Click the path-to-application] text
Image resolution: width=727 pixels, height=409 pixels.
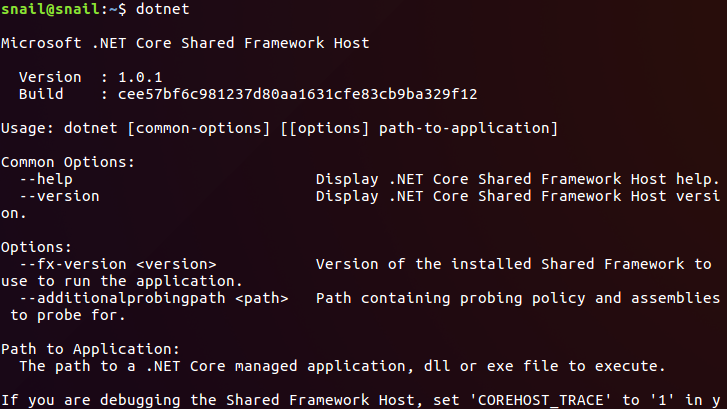tap(468, 128)
